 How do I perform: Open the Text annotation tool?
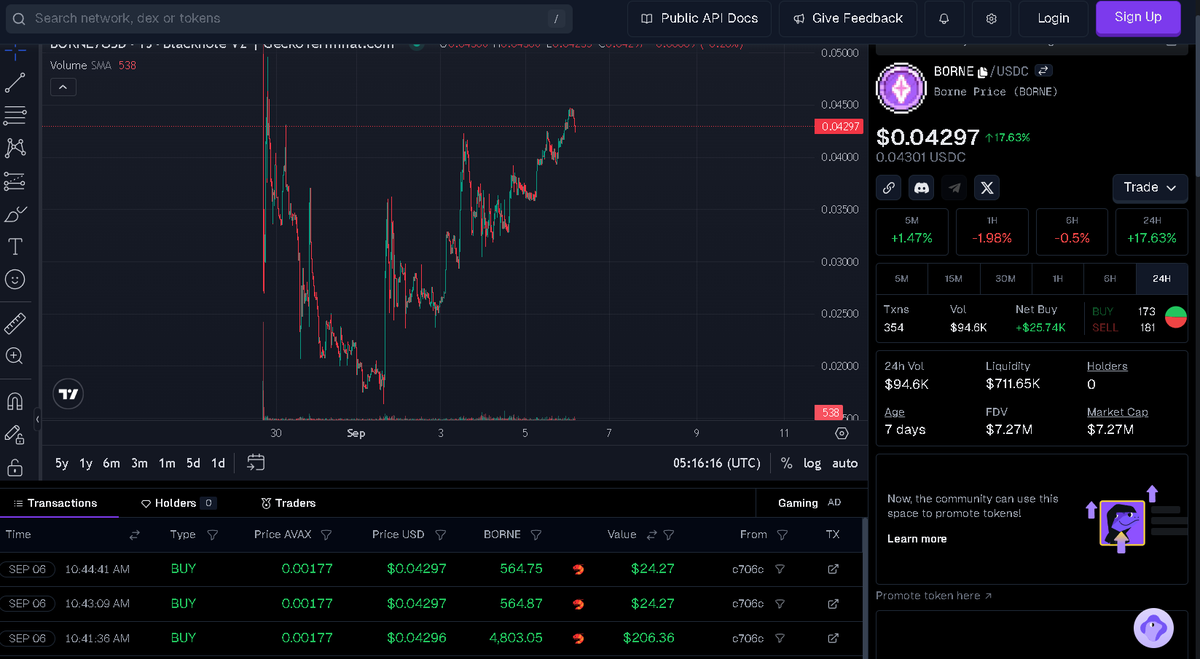pyautogui.click(x=14, y=246)
